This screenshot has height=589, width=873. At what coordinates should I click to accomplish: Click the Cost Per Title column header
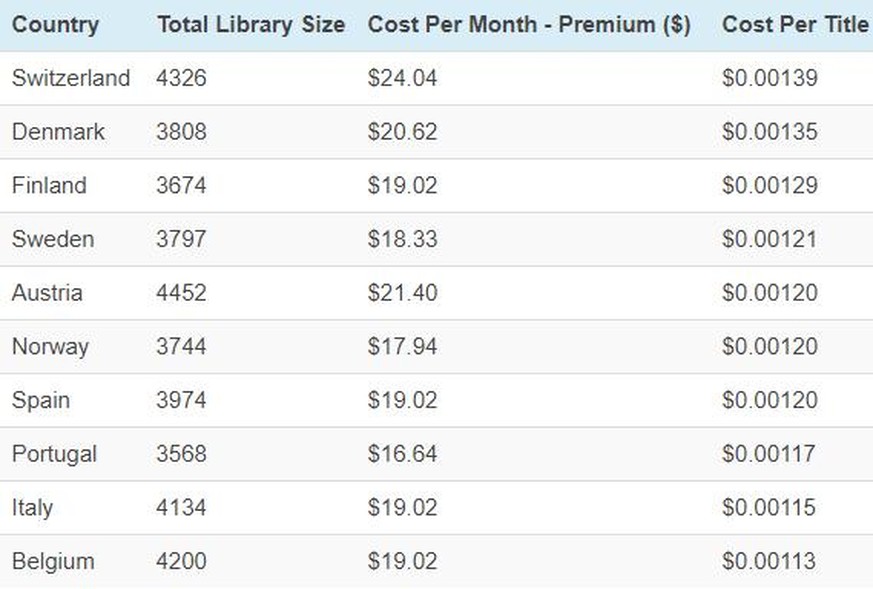[x=796, y=25]
